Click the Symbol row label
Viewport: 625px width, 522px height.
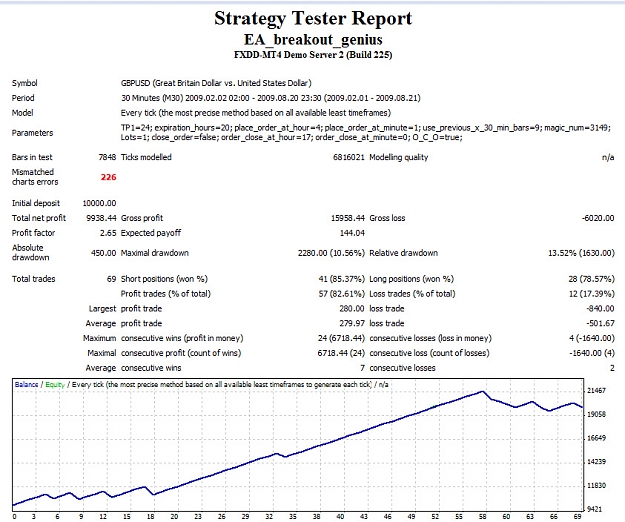[x=25, y=83]
